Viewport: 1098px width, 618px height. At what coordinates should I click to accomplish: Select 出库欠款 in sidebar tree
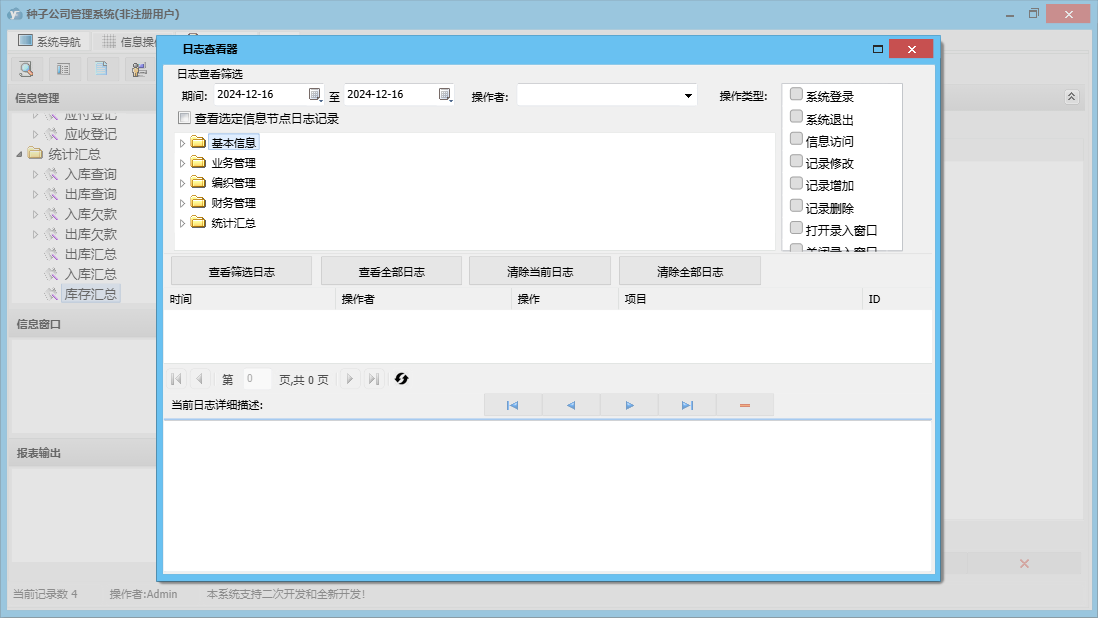click(90, 234)
